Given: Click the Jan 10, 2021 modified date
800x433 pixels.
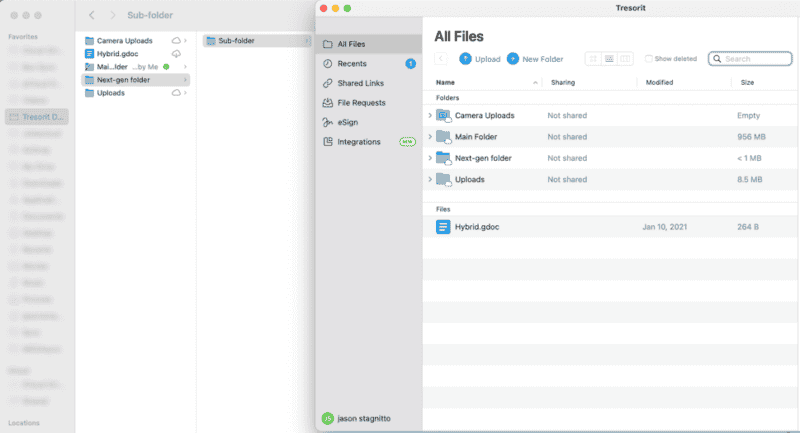Looking at the screenshot, I should click(x=664, y=227).
